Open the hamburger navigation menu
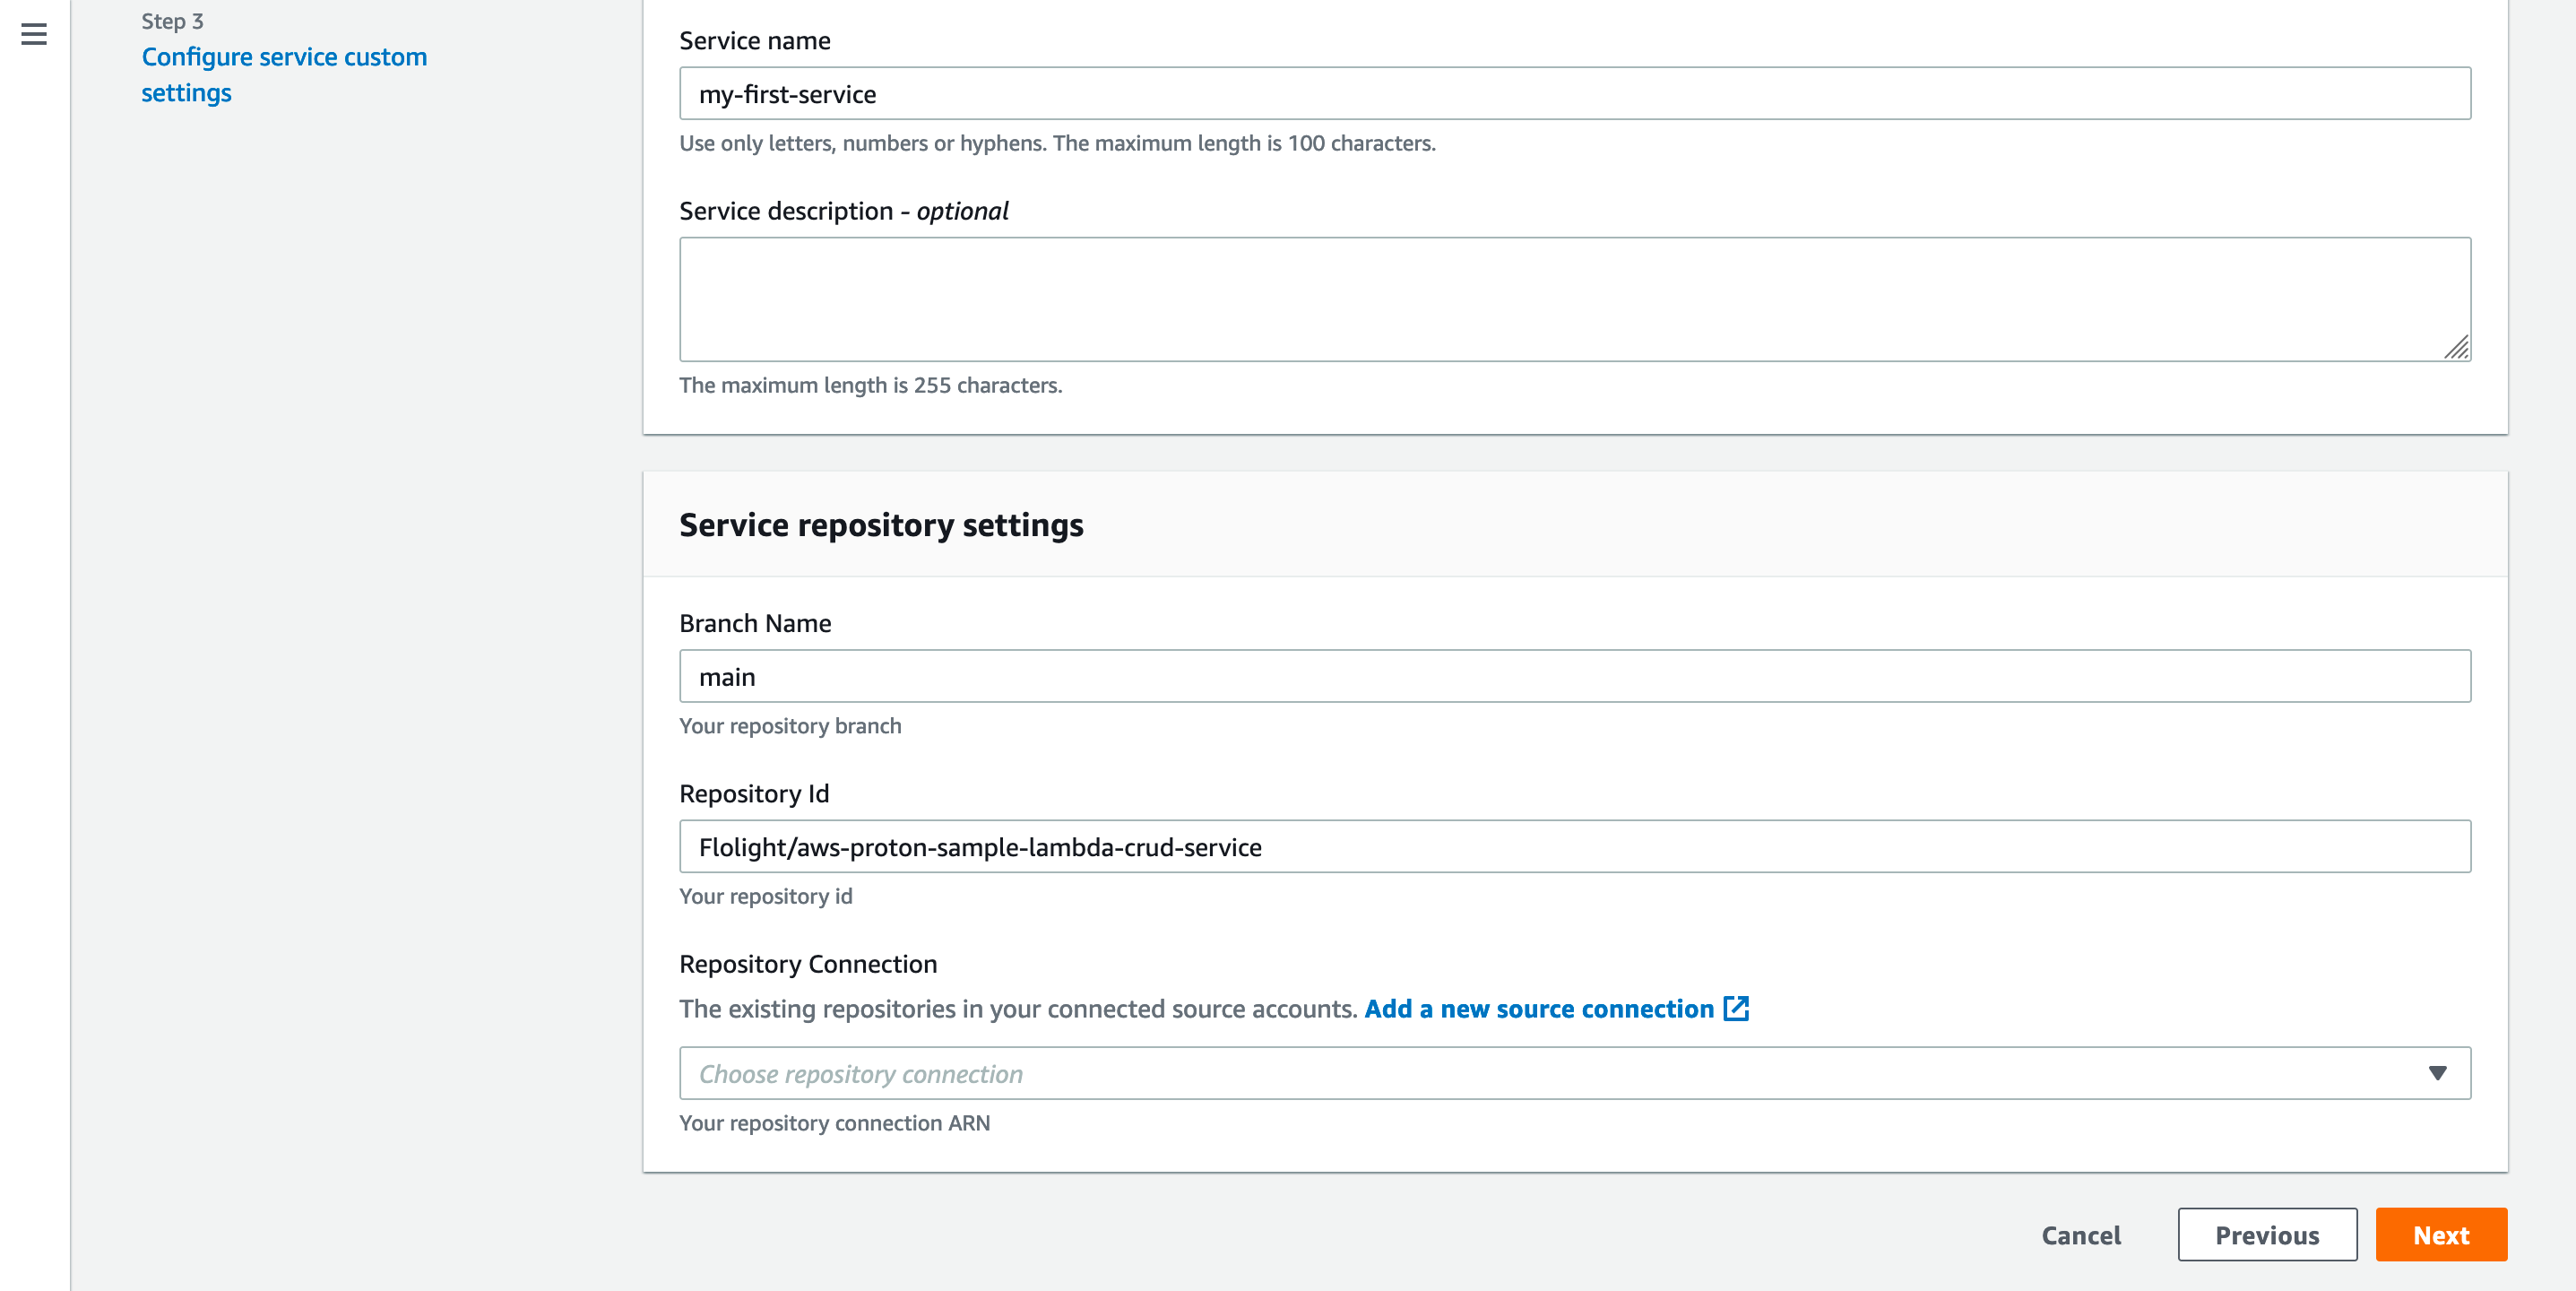 tap(34, 35)
